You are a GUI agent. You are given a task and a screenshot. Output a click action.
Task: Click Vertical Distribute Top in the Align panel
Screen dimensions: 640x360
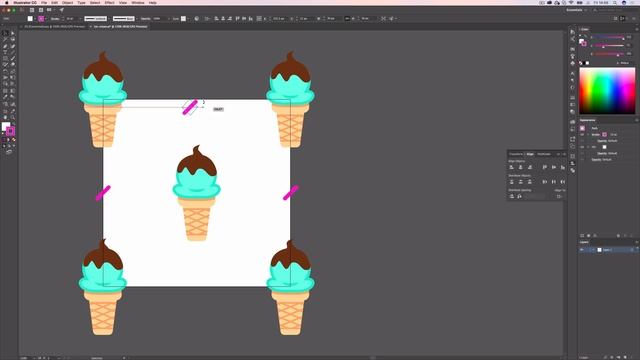click(511, 182)
